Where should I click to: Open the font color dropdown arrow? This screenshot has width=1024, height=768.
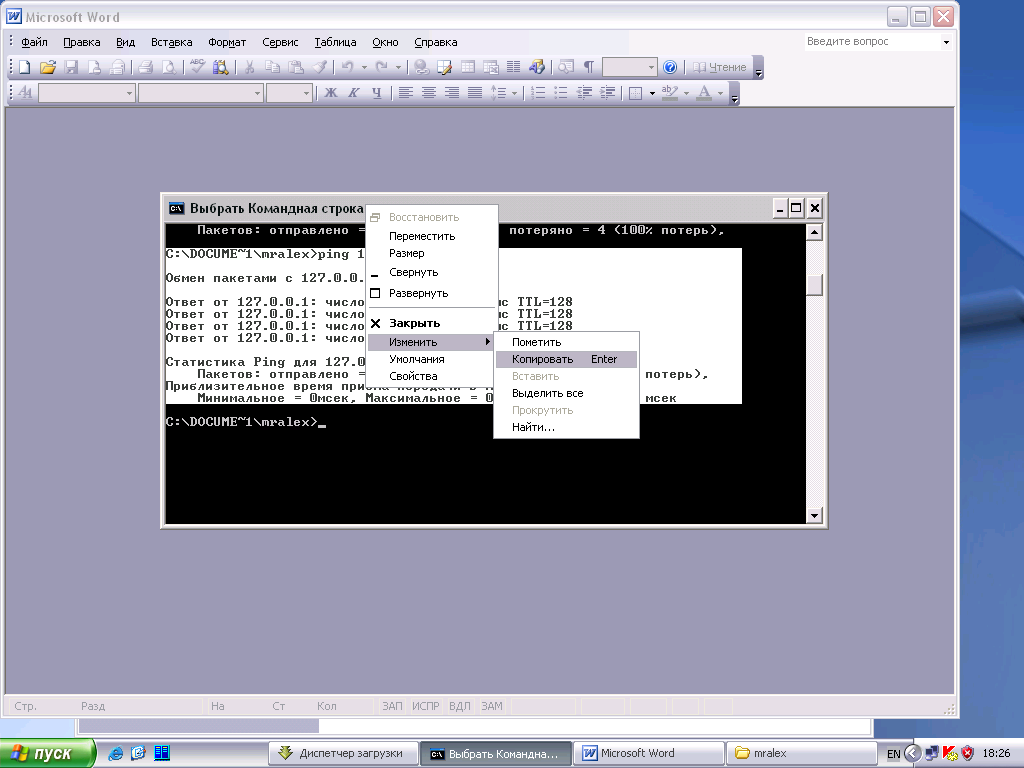point(720,93)
